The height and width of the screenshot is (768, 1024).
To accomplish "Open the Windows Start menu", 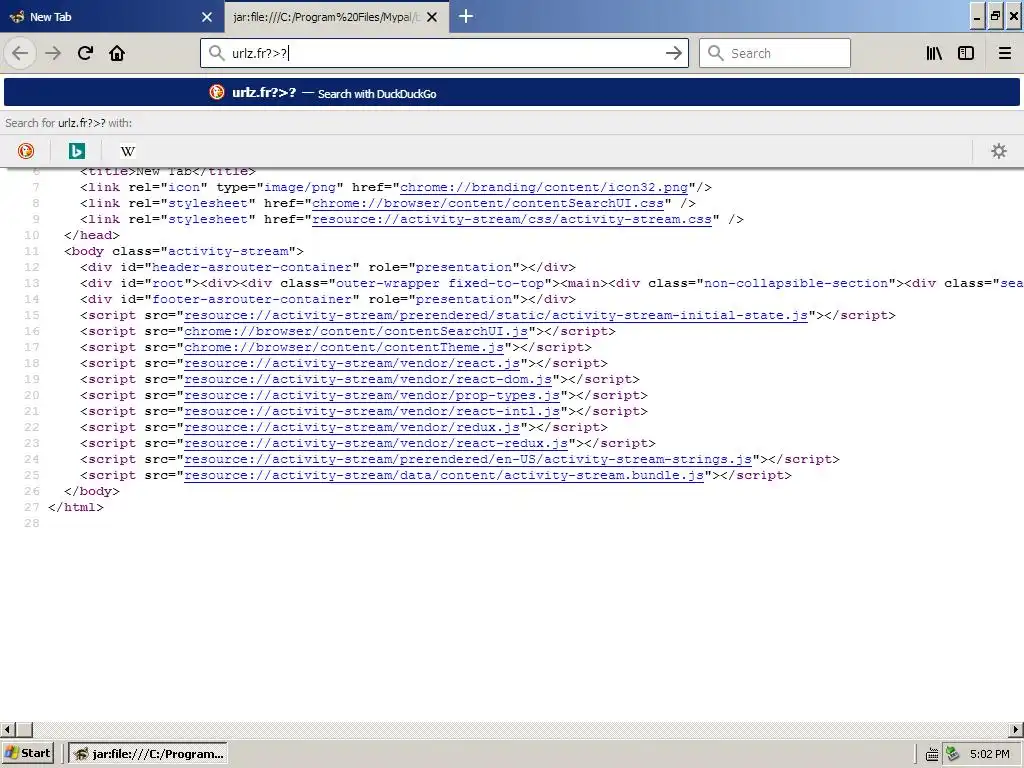I will (x=29, y=753).
